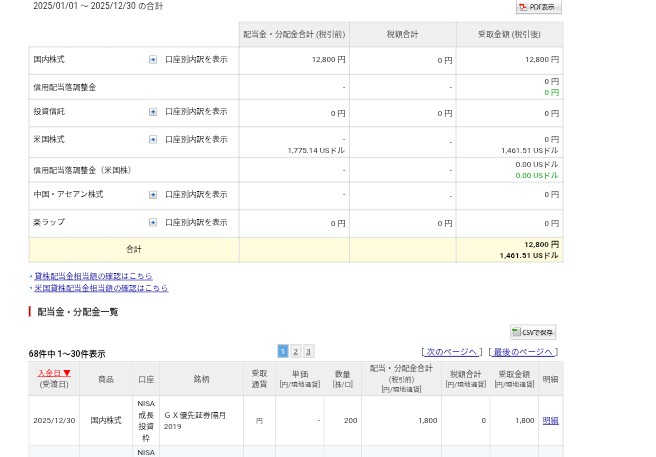Click 口座別内訳を表示 text for 国内株式
This screenshot has width=656, height=457.
coord(196,59)
